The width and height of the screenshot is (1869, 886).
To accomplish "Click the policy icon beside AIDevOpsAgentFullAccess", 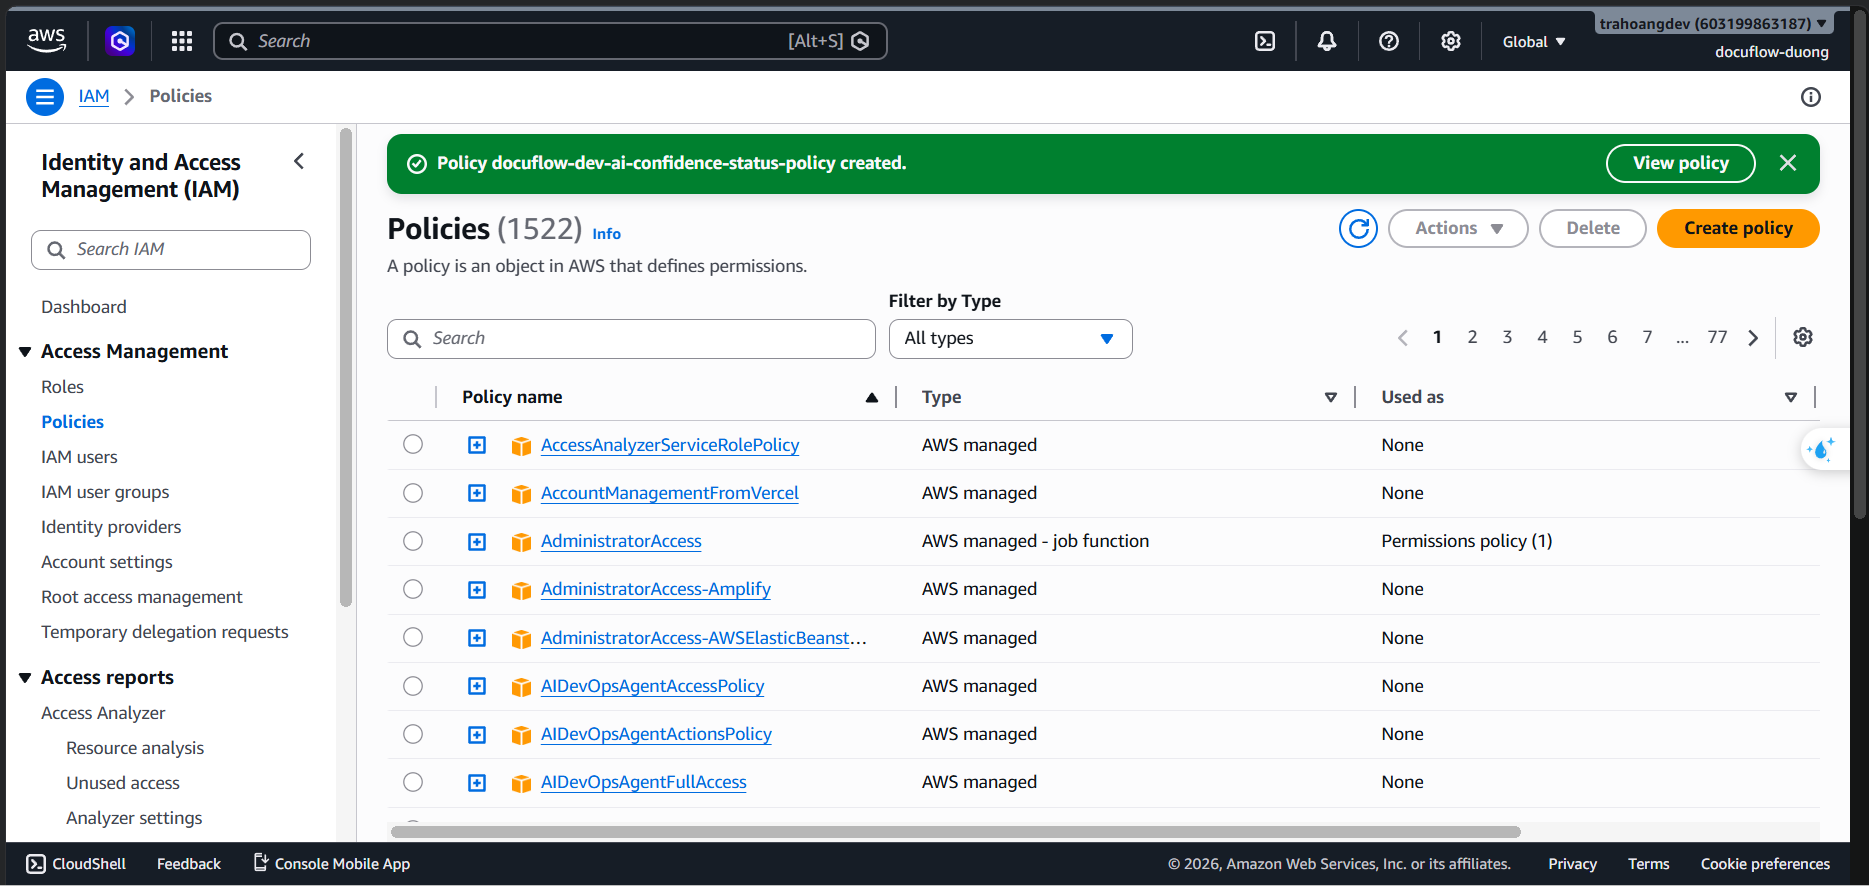I will 521,783.
